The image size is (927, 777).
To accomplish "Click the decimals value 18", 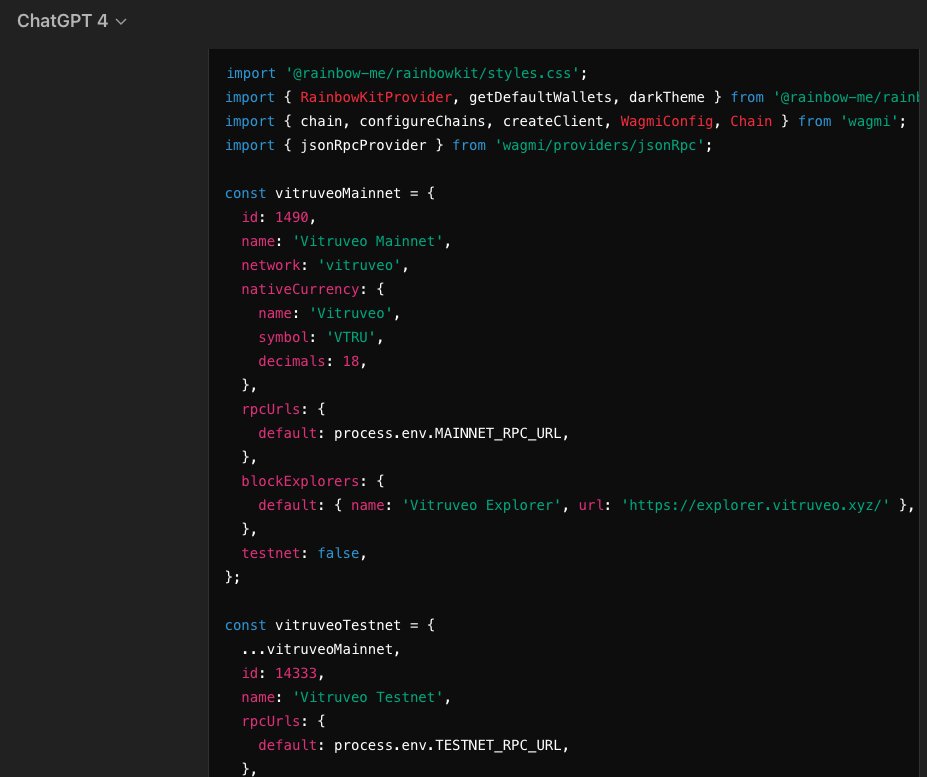I will coord(351,361).
